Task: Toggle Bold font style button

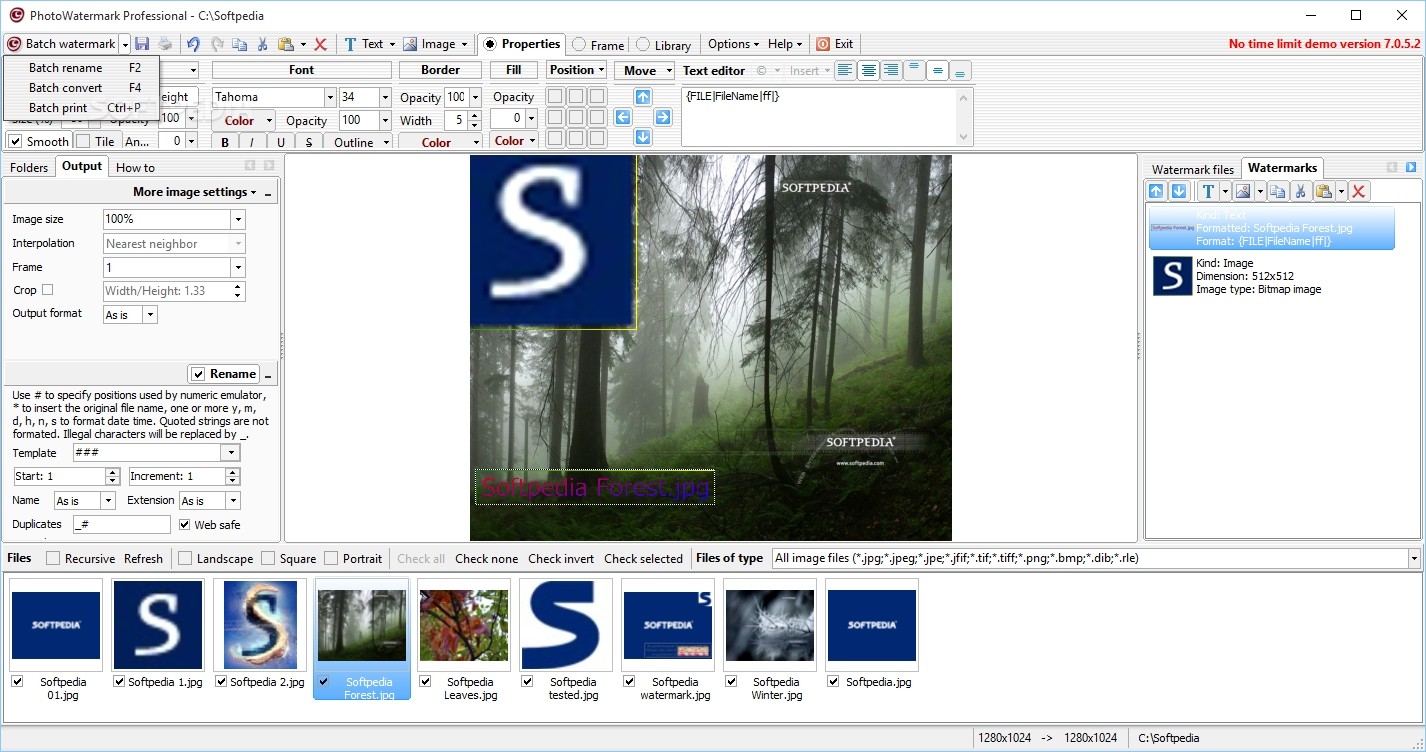Action: (x=226, y=142)
